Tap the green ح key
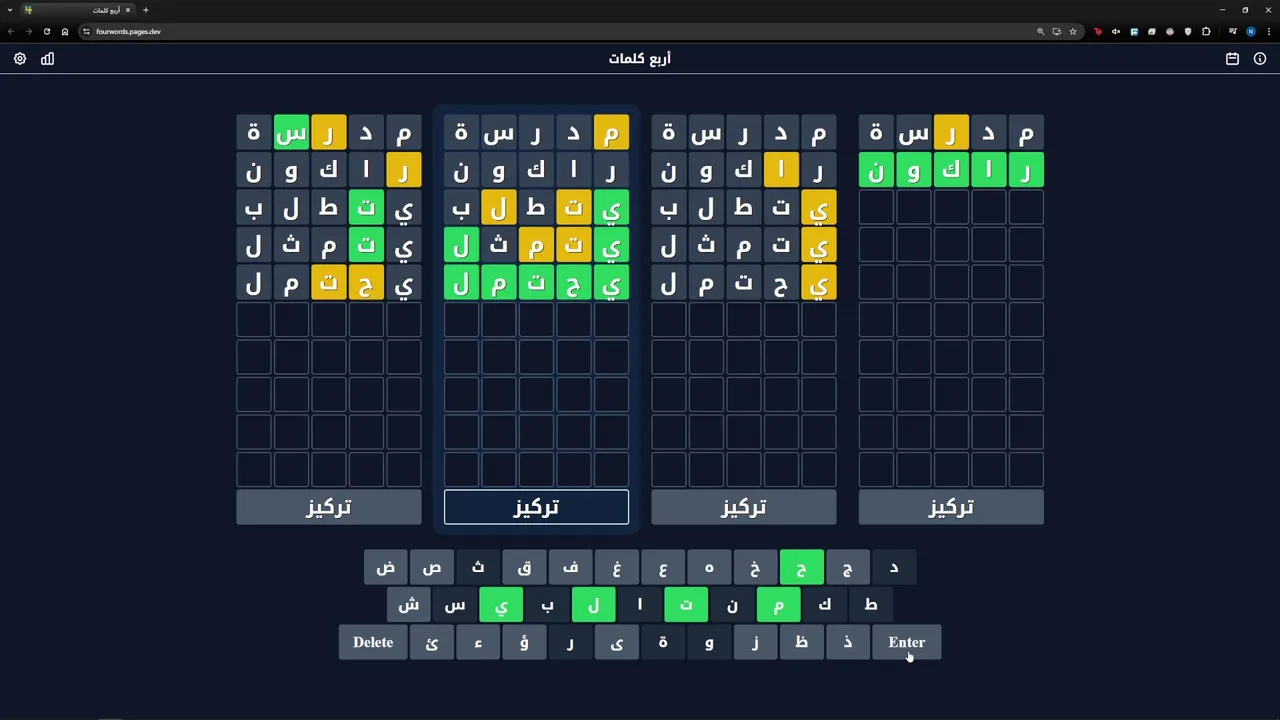This screenshot has width=1280, height=720. 801,567
